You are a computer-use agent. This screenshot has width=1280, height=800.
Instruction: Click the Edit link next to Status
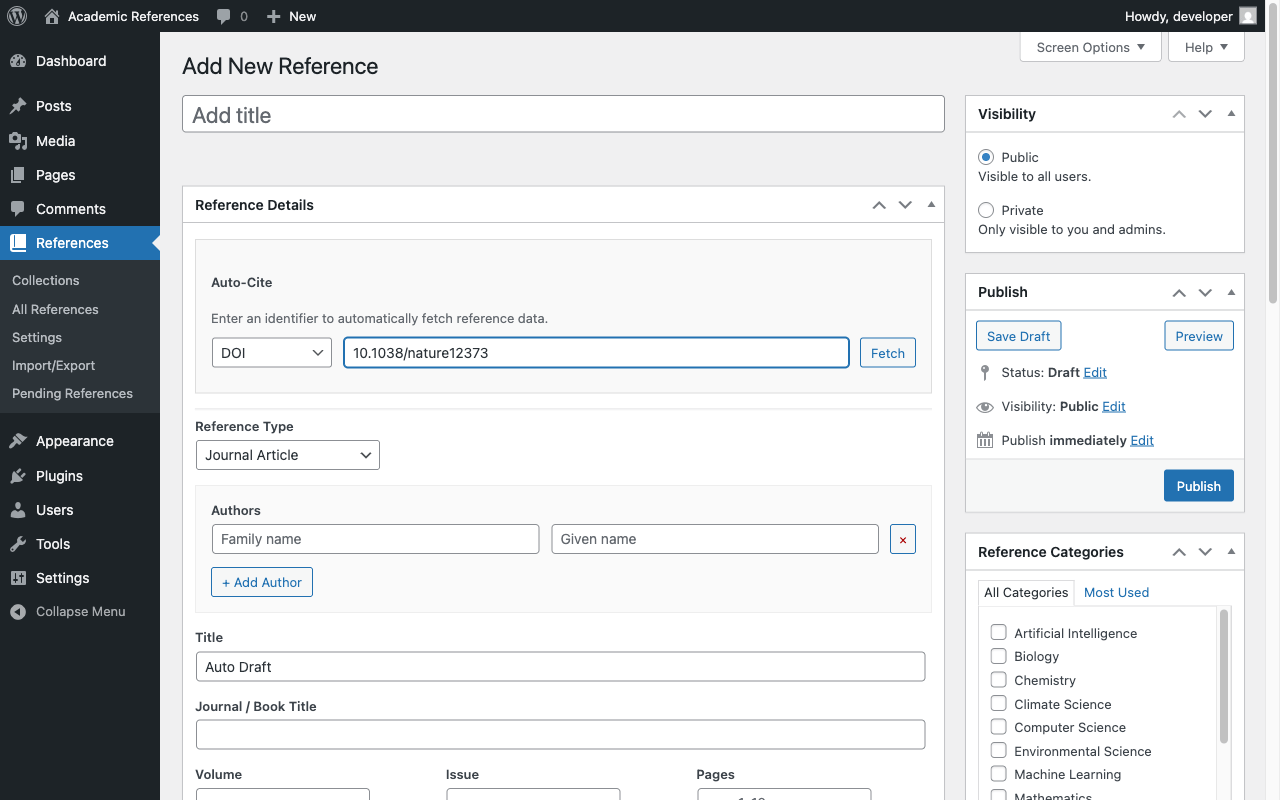1095,372
